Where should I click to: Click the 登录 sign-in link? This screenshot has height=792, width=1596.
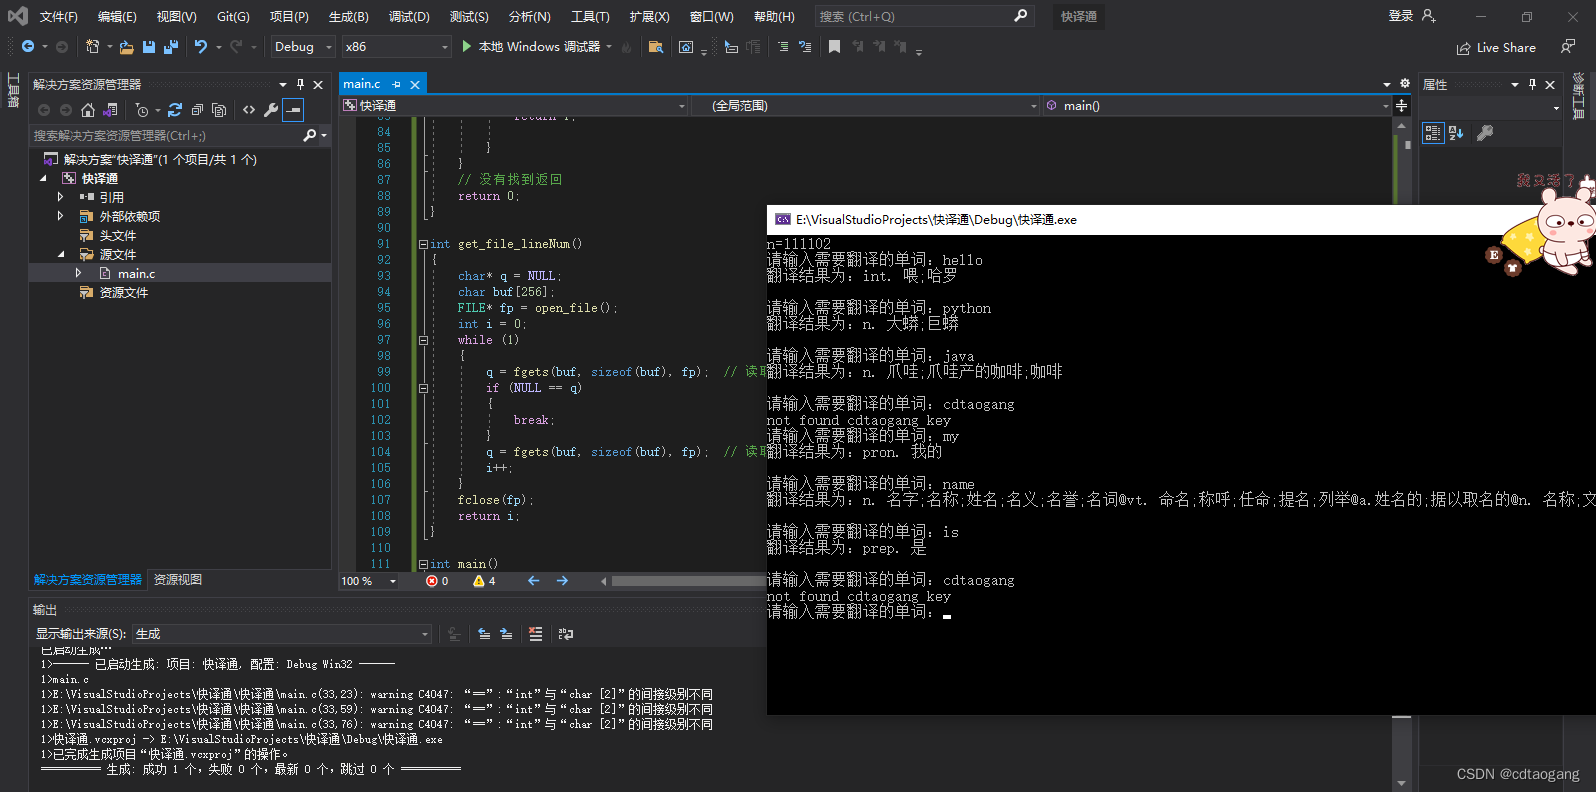point(1401,16)
